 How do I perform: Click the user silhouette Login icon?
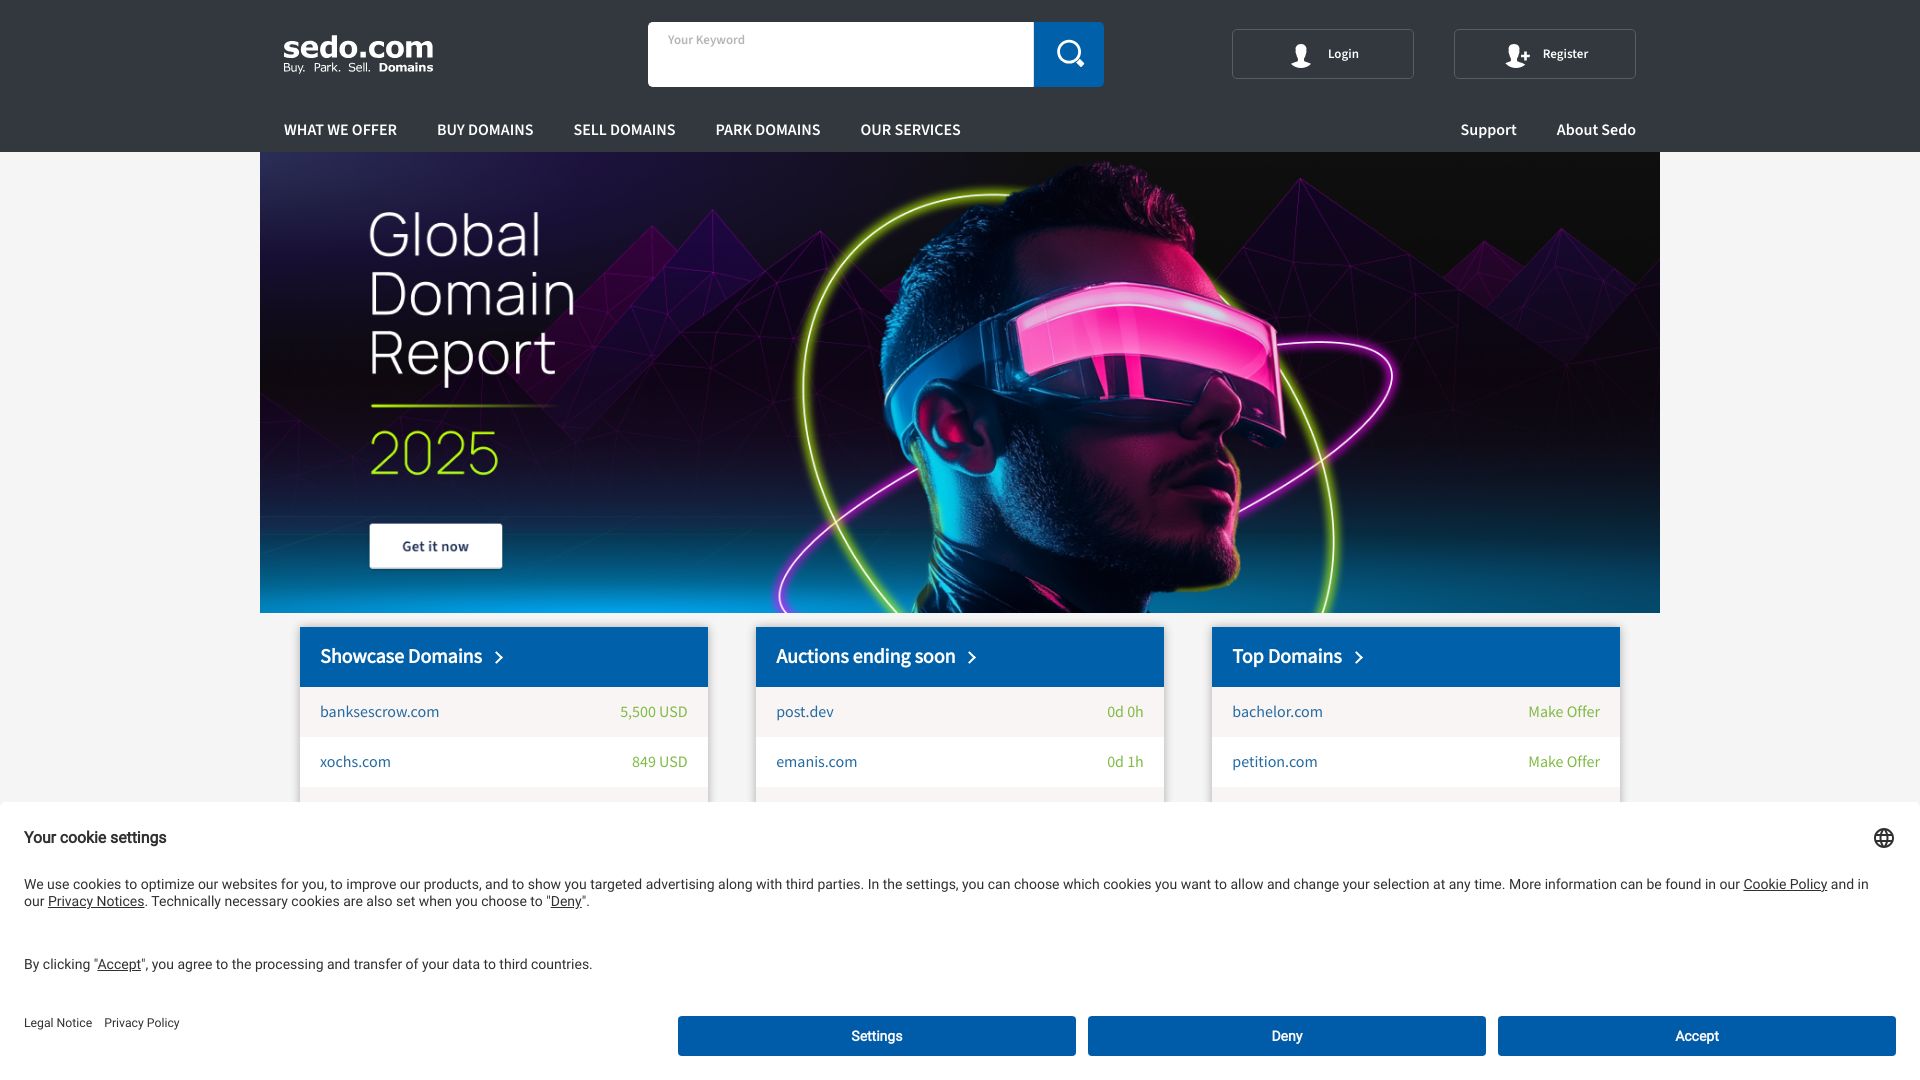click(1300, 55)
